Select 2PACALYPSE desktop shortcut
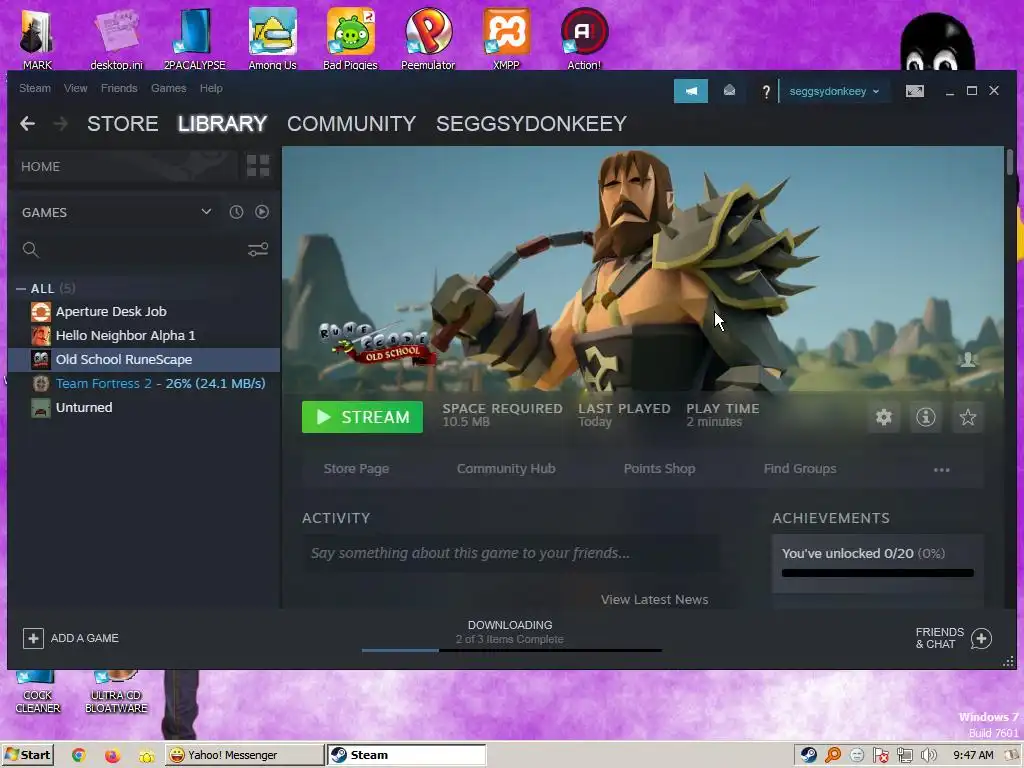The height and width of the screenshot is (768, 1024). (x=195, y=38)
